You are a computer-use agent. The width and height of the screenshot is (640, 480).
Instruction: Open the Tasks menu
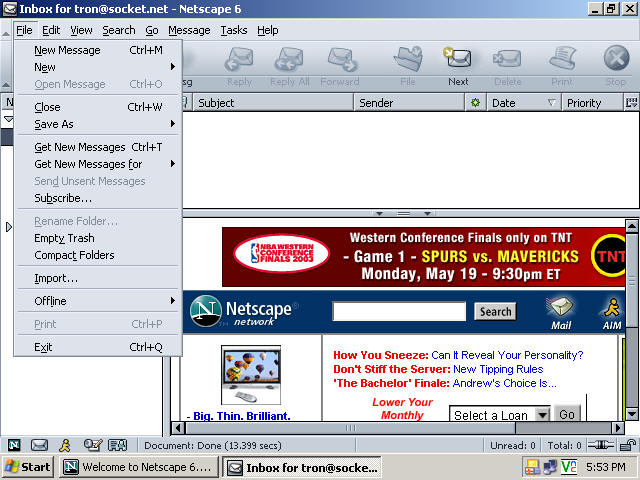click(x=234, y=30)
